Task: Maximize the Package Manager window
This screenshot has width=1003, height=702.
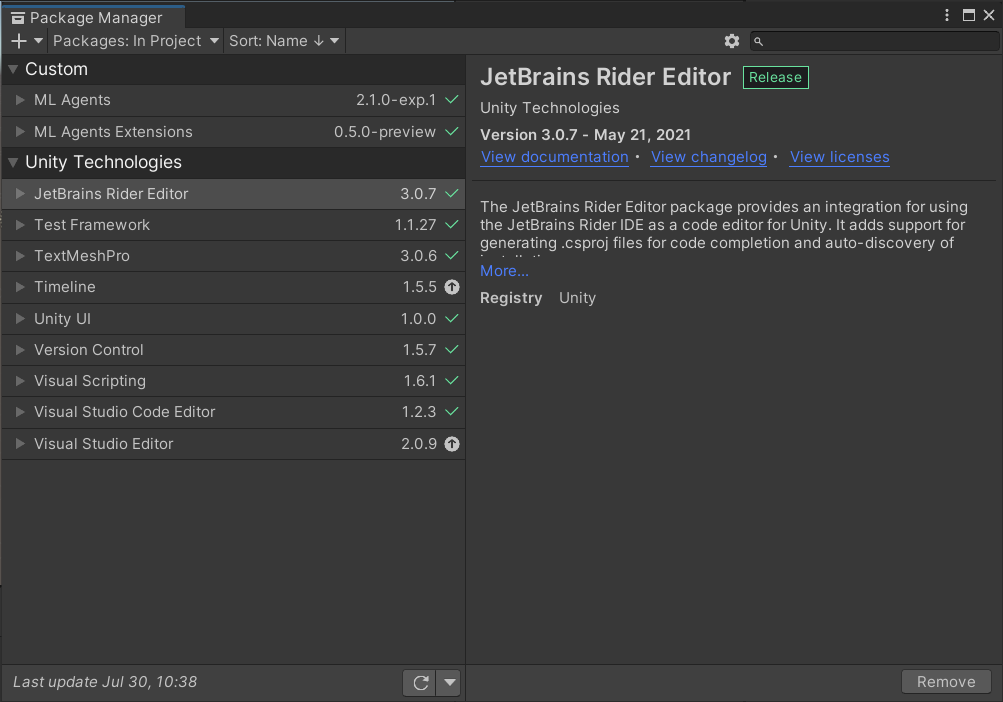Action: (969, 15)
